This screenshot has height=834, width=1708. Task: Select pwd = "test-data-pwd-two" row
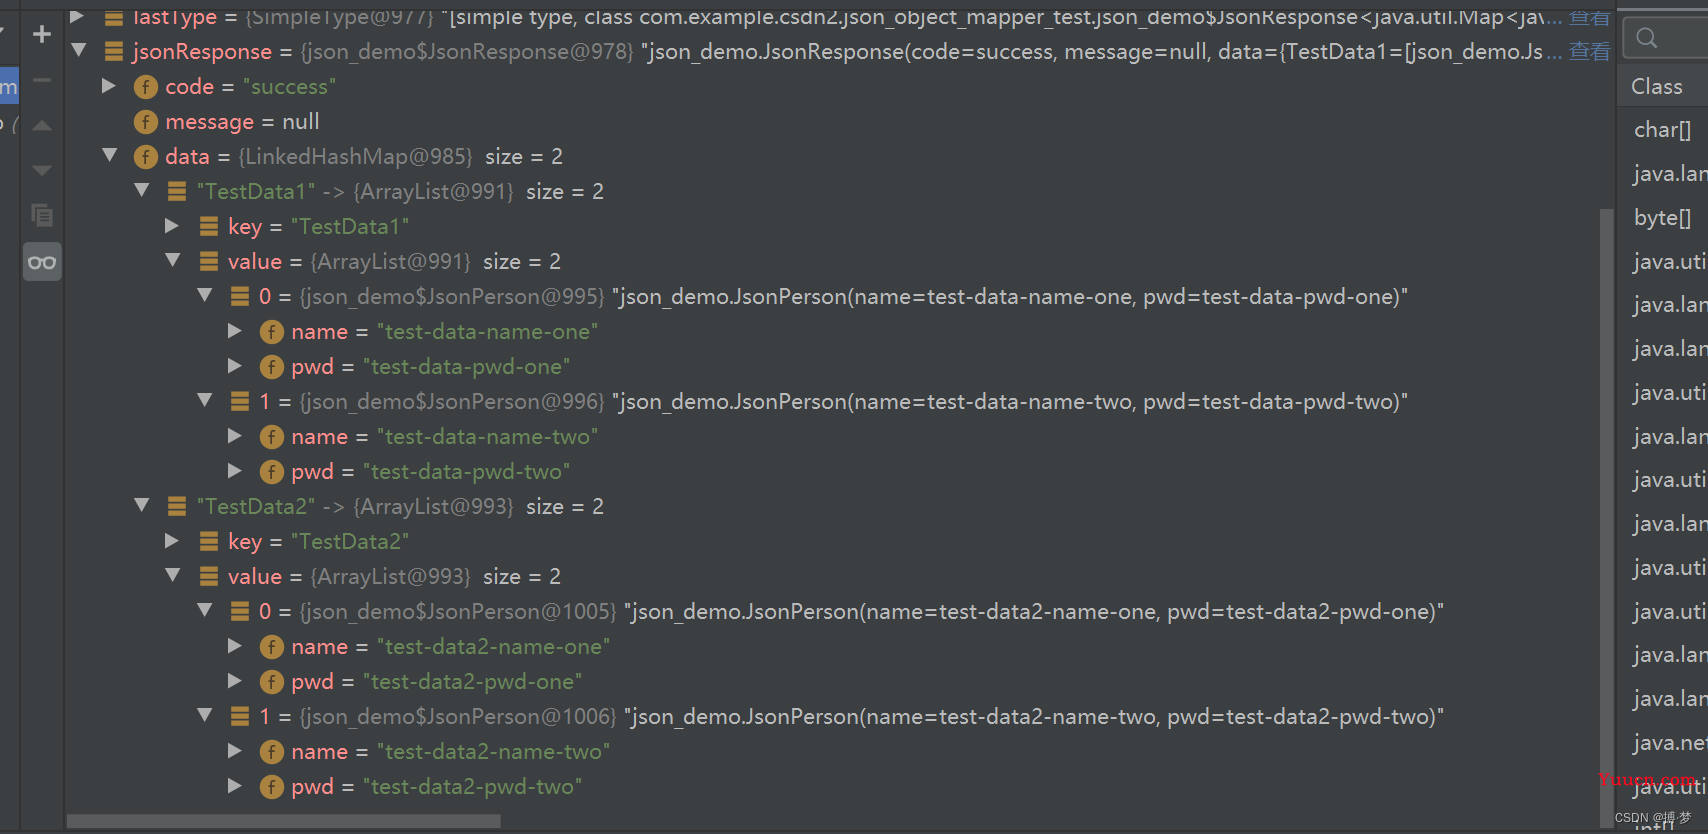833,472
